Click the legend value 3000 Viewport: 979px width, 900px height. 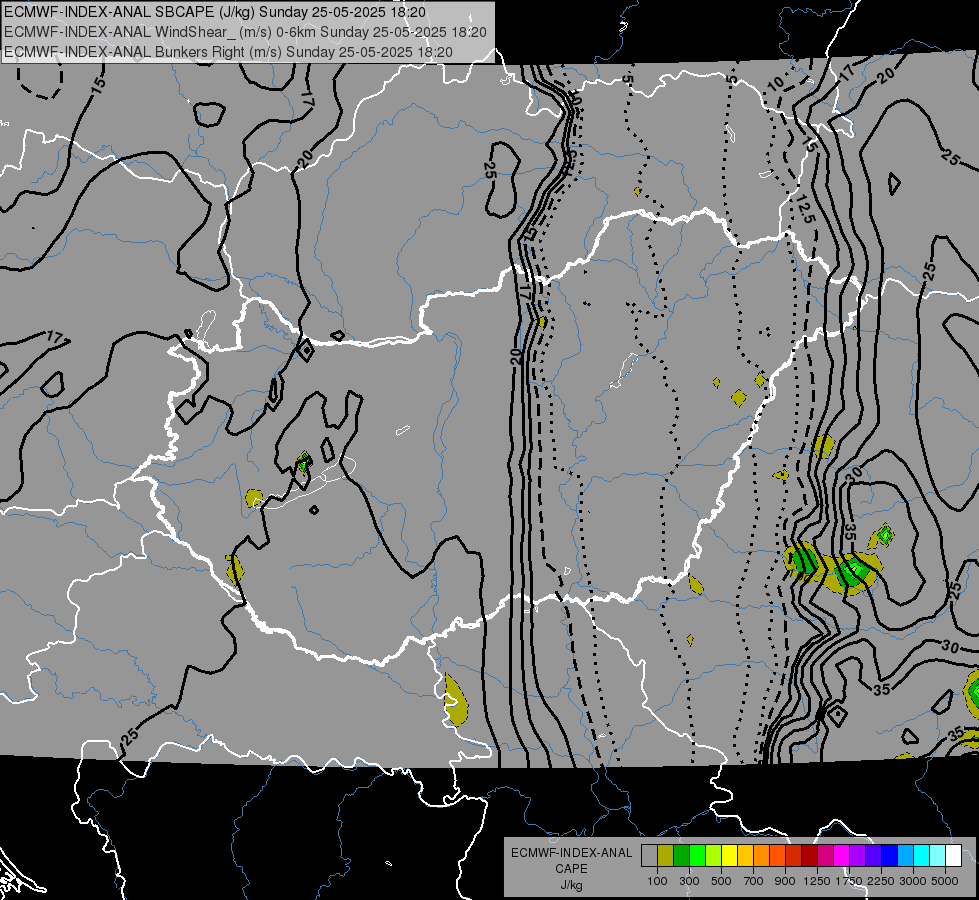tap(913, 881)
